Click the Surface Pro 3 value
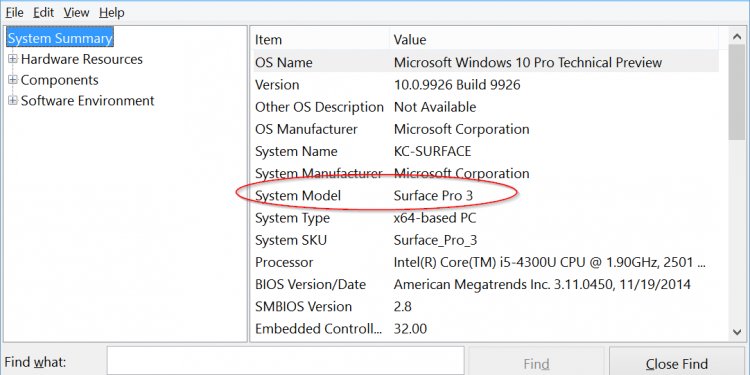Image resolution: width=750 pixels, height=375 pixels. (433, 196)
